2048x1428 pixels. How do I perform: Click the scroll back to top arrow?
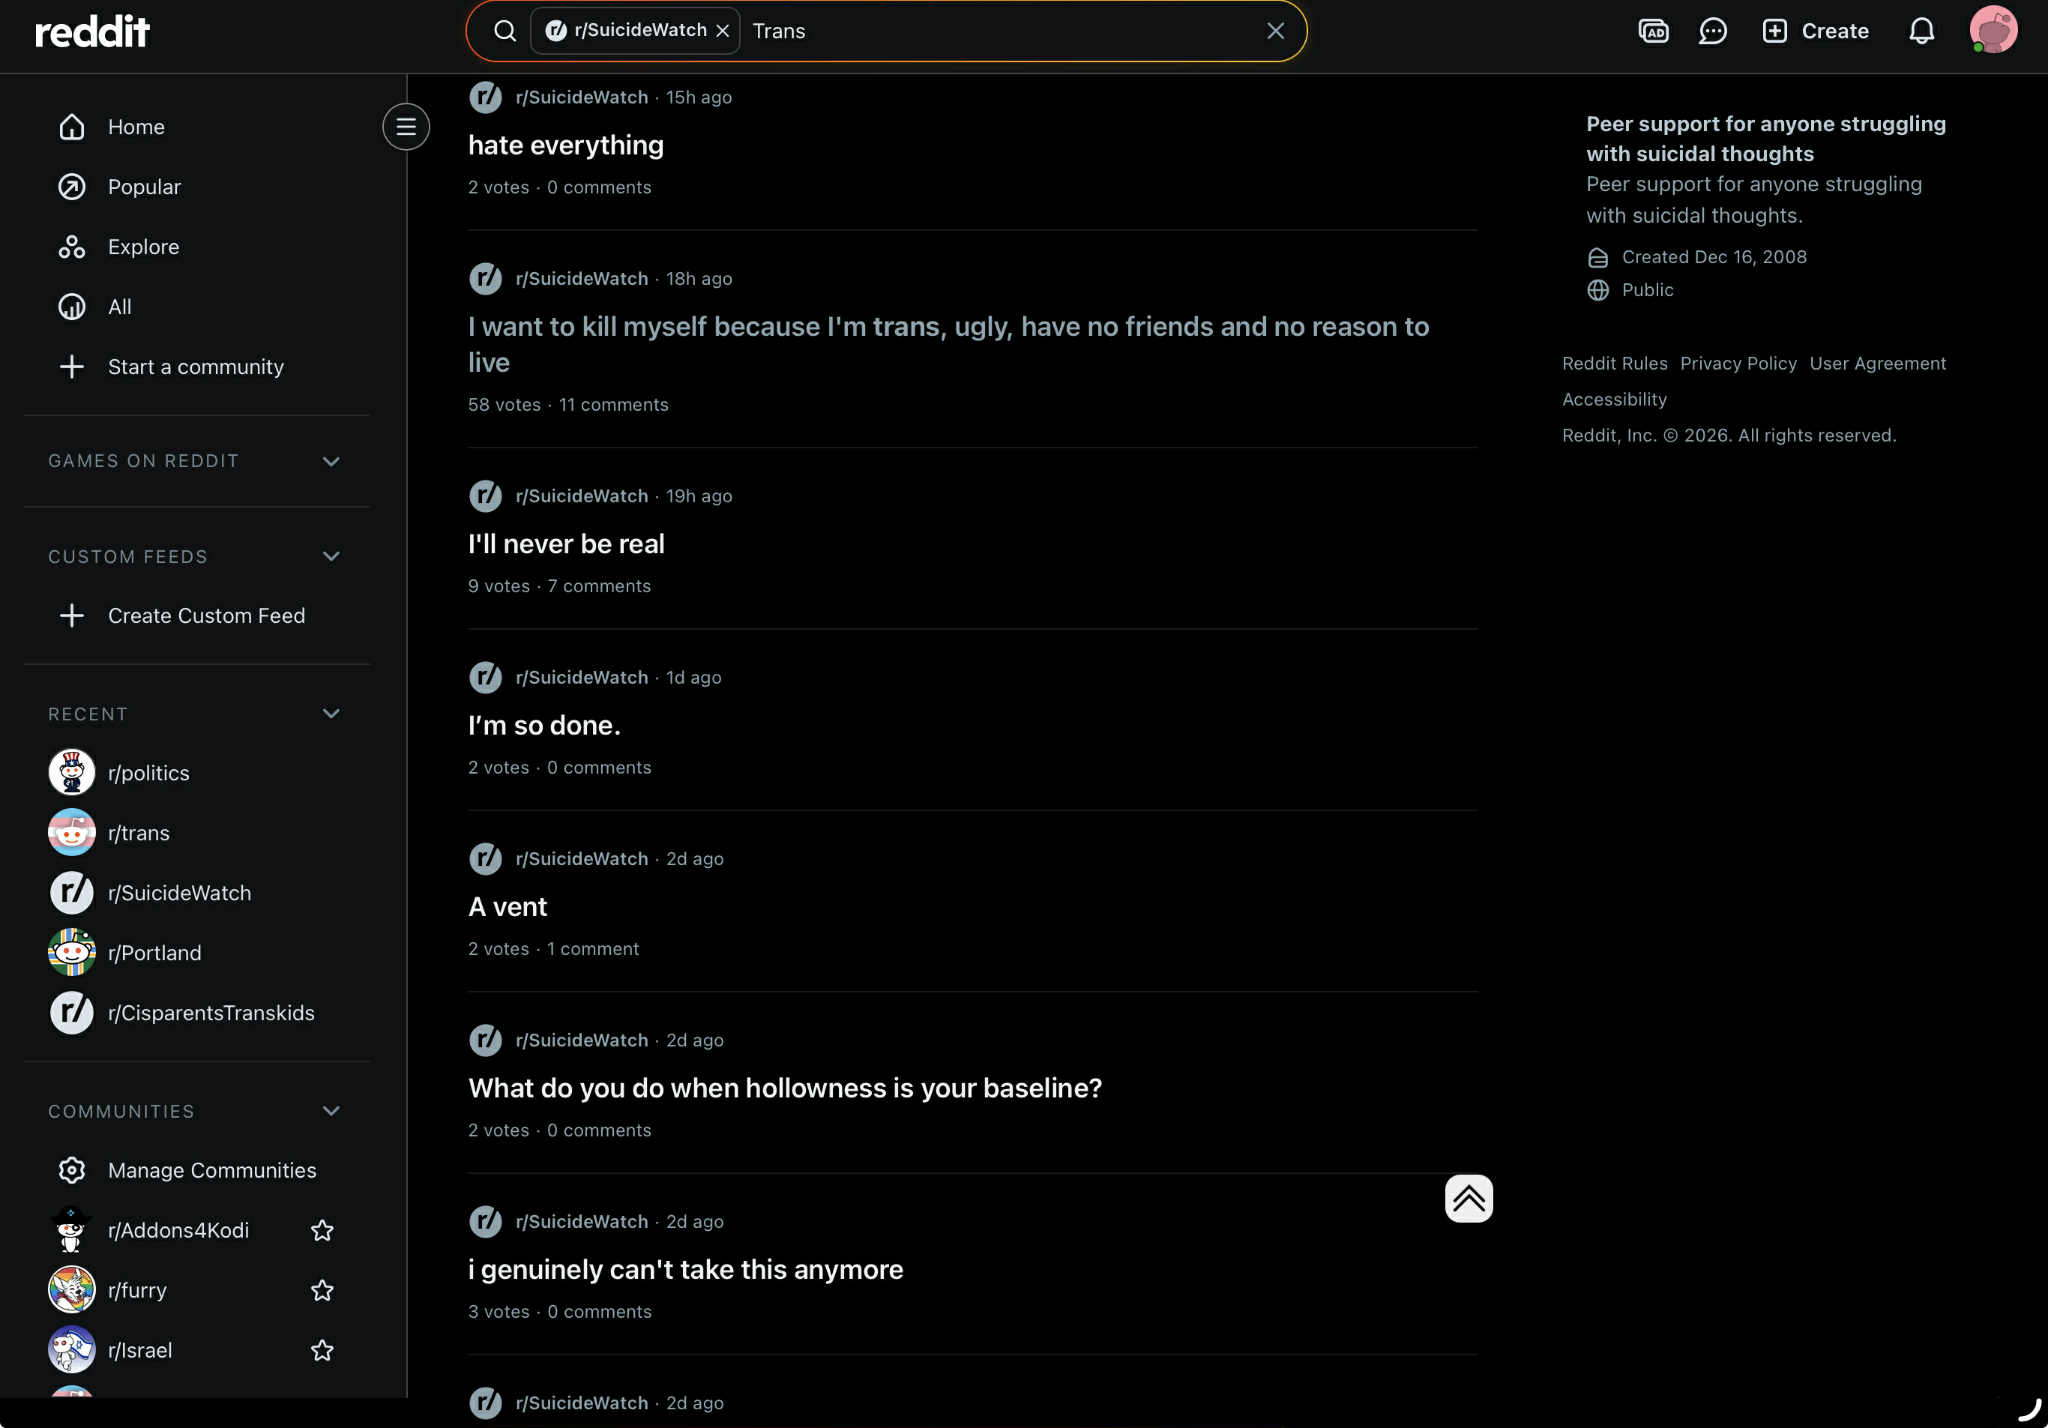[x=1468, y=1198]
